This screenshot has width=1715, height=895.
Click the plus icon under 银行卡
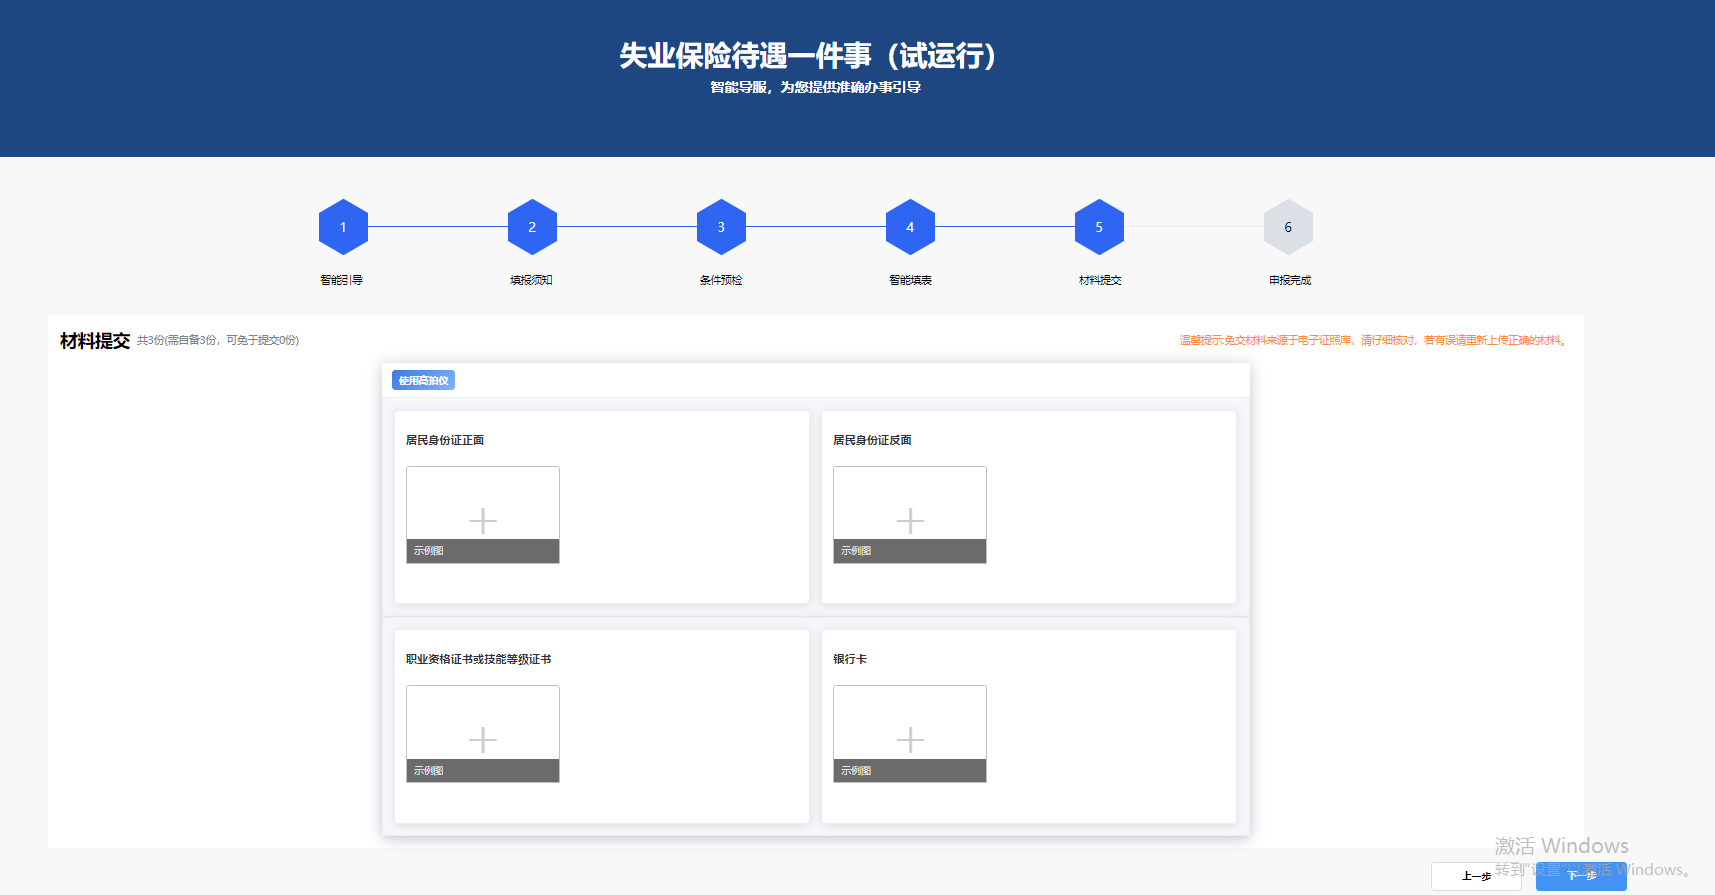pos(910,740)
